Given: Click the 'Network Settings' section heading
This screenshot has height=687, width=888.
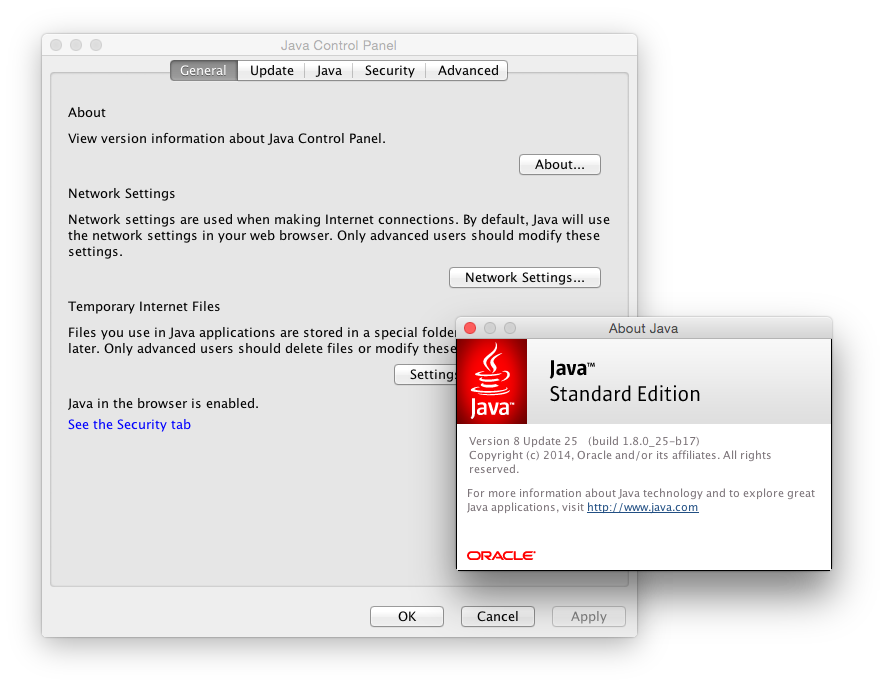Looking at the screenshot, I should click(x=121, y=194).
